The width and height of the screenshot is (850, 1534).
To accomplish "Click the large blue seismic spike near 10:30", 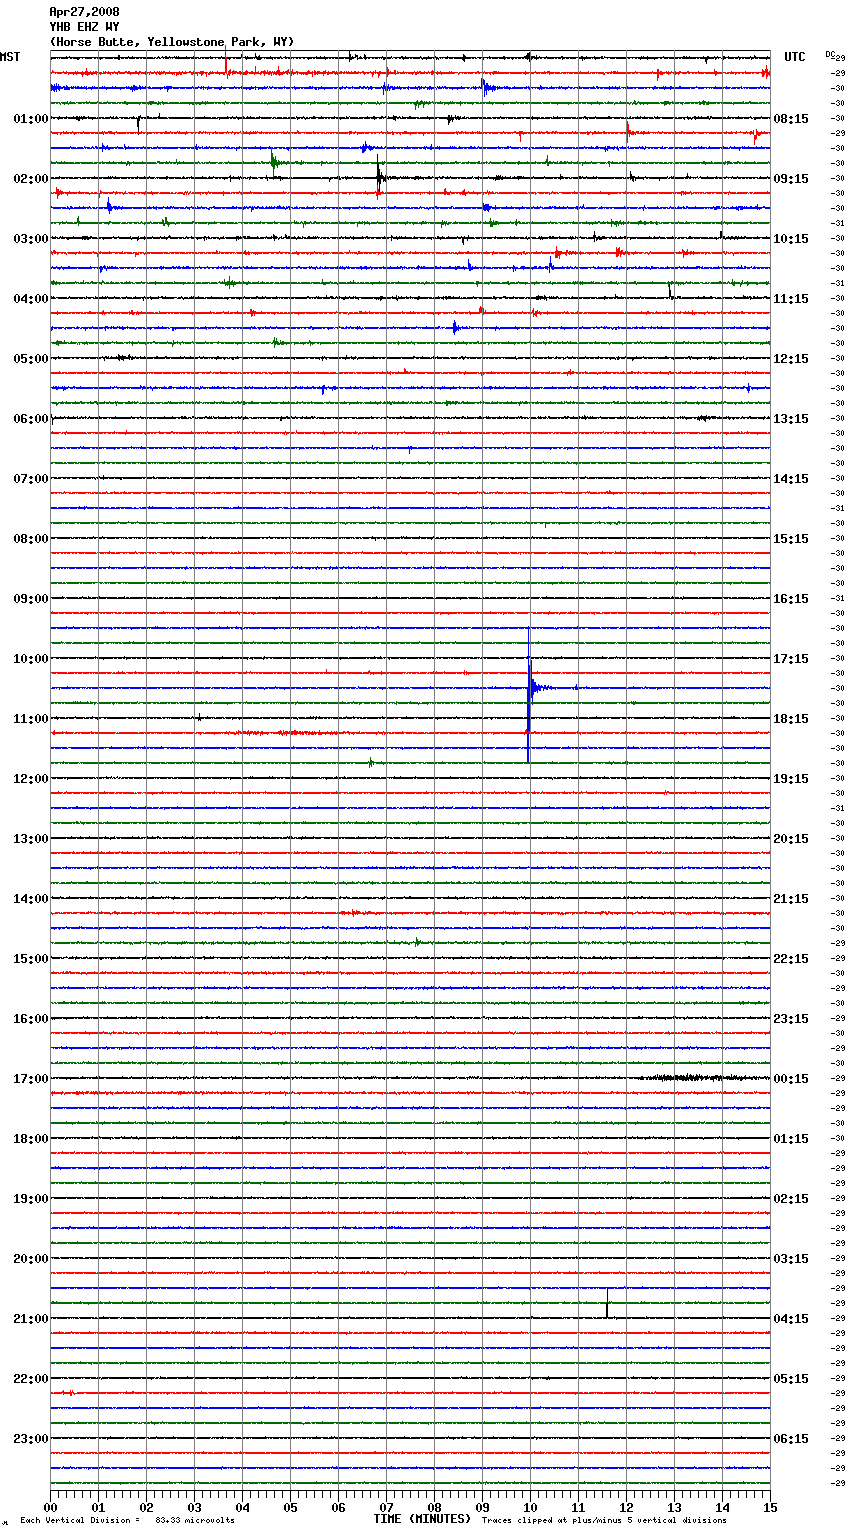I will click(529, 690).
